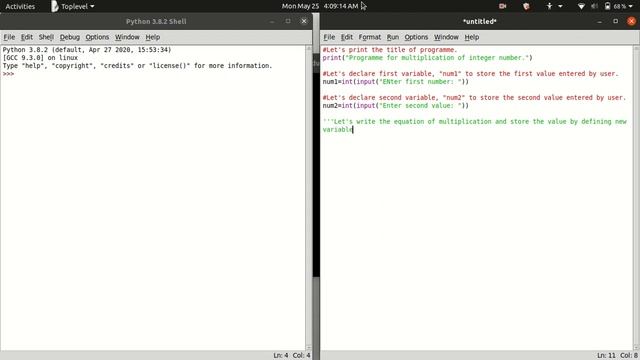Open Debug menu in Python Shell window
Screen dimensions: 640x360
tap(69, 37)
